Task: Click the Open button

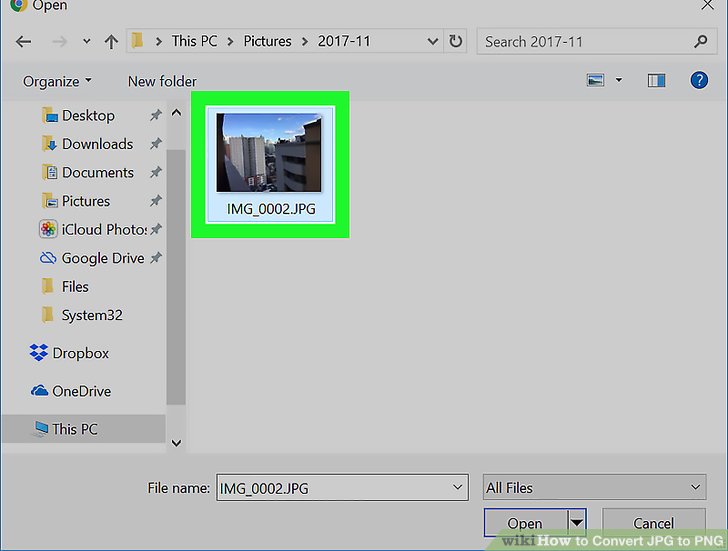Action: point(525,523)
